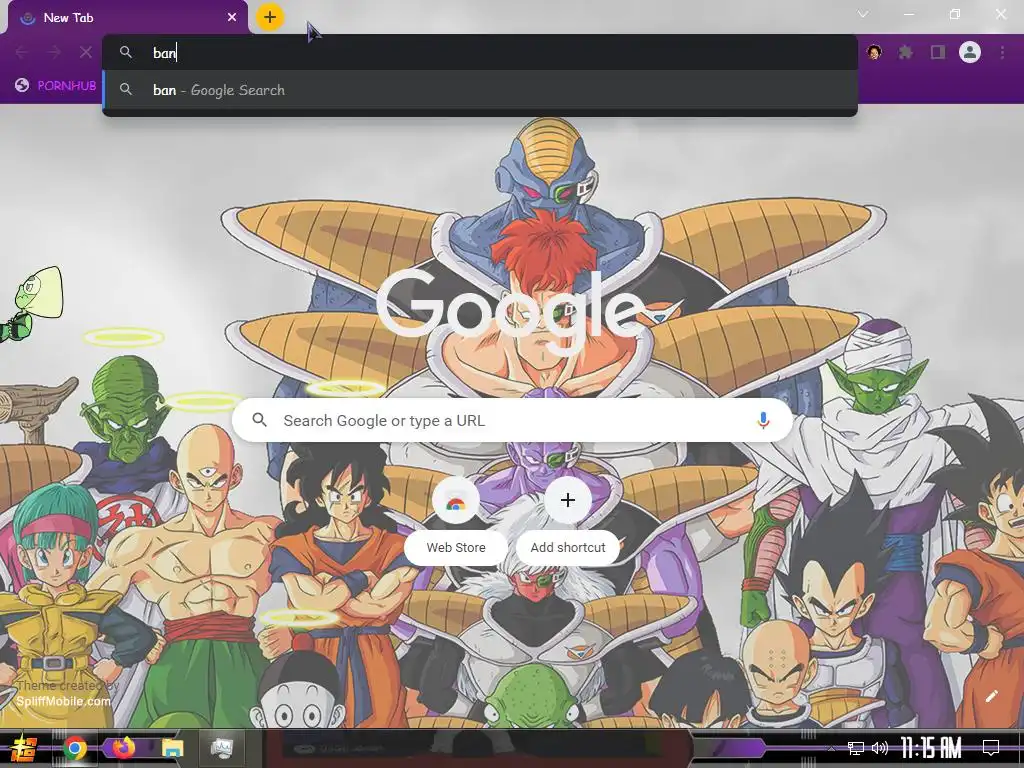The width and height of the screenshot is (1024, 768).
Task: Open the Web Store shortcut
Action: tap(456, 520)
